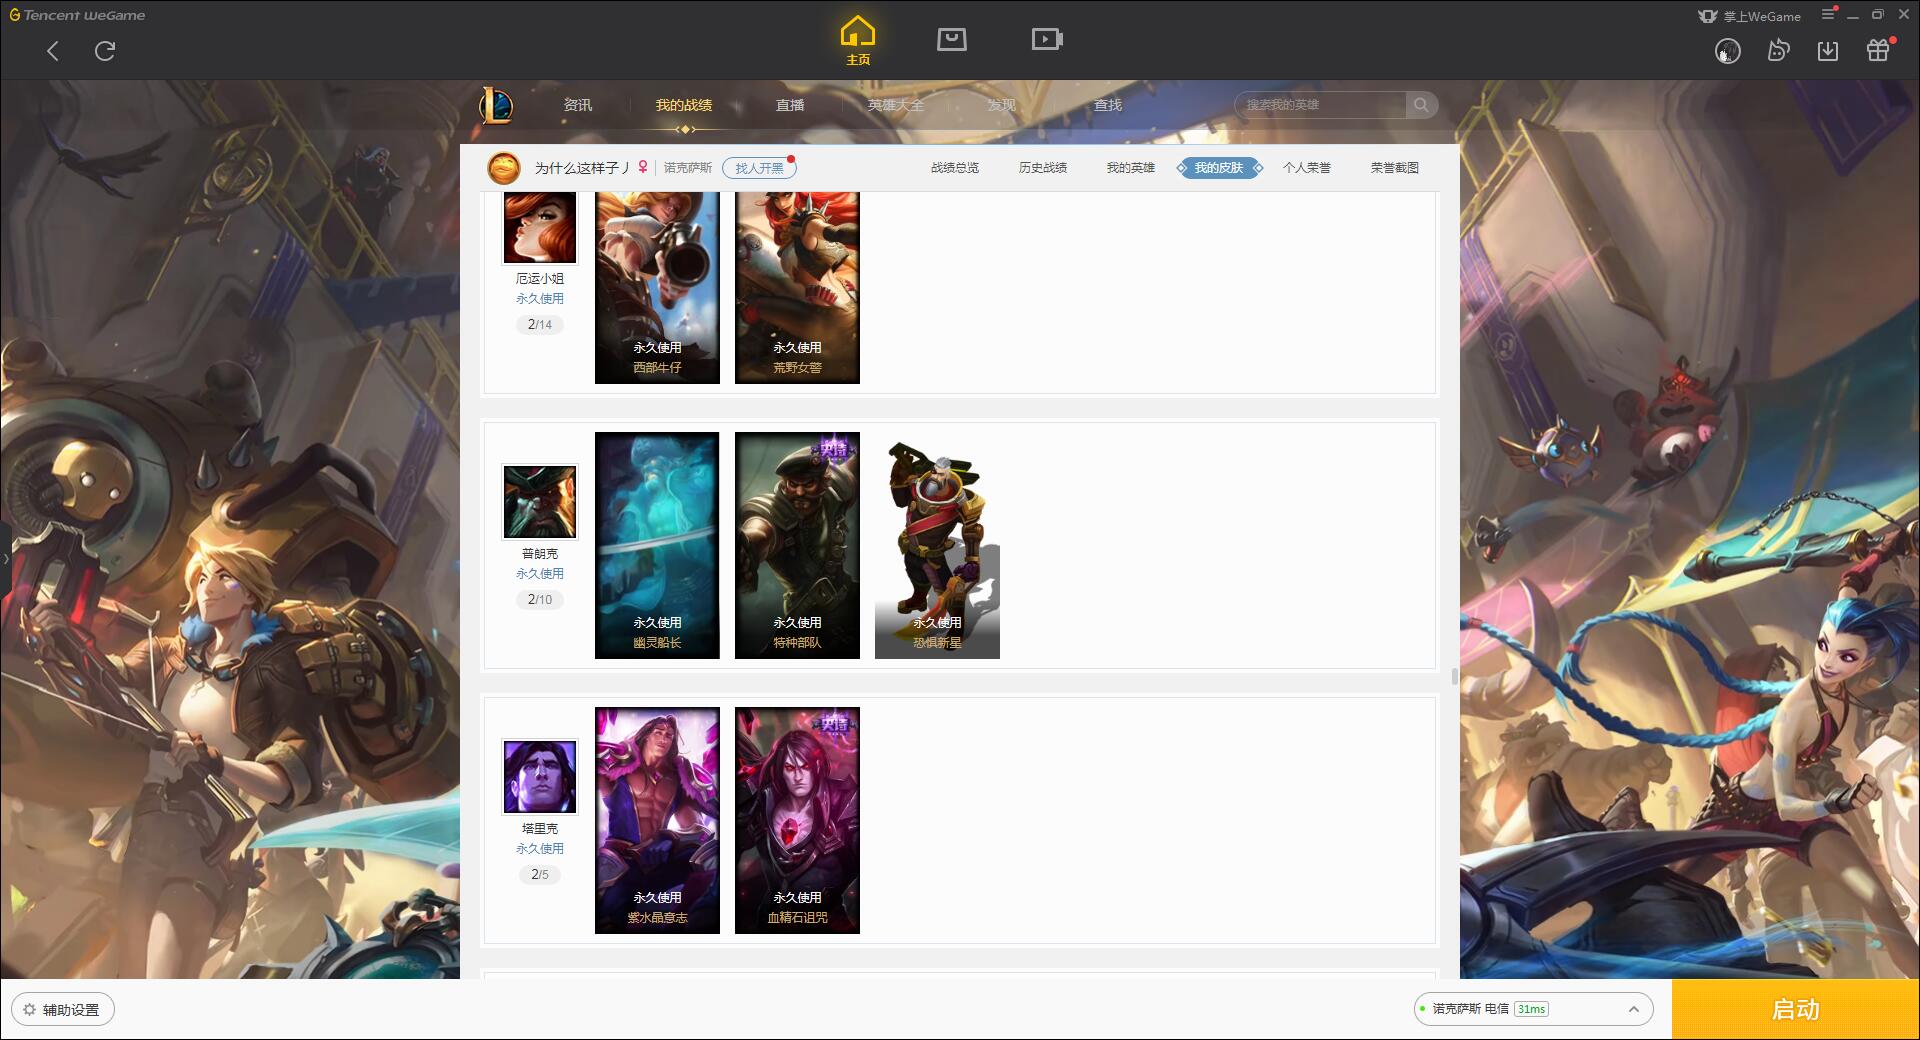
Task: Click the 厄运小姐 champion name
Action: pyautogui.click(x=540, y=279)
